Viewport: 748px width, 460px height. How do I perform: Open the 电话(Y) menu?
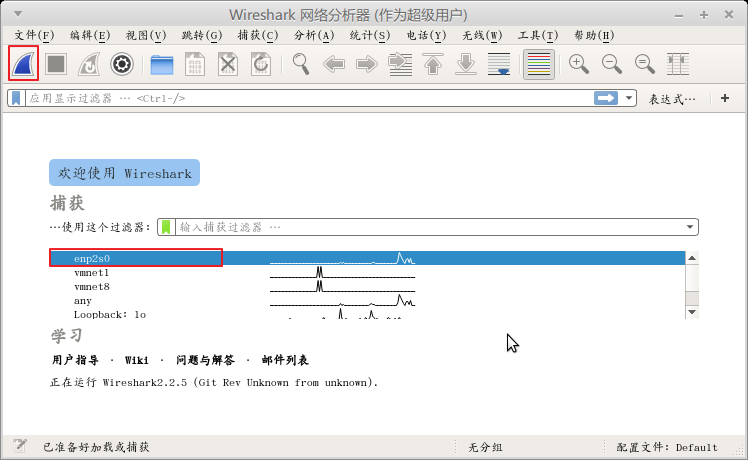coord(426,35)
